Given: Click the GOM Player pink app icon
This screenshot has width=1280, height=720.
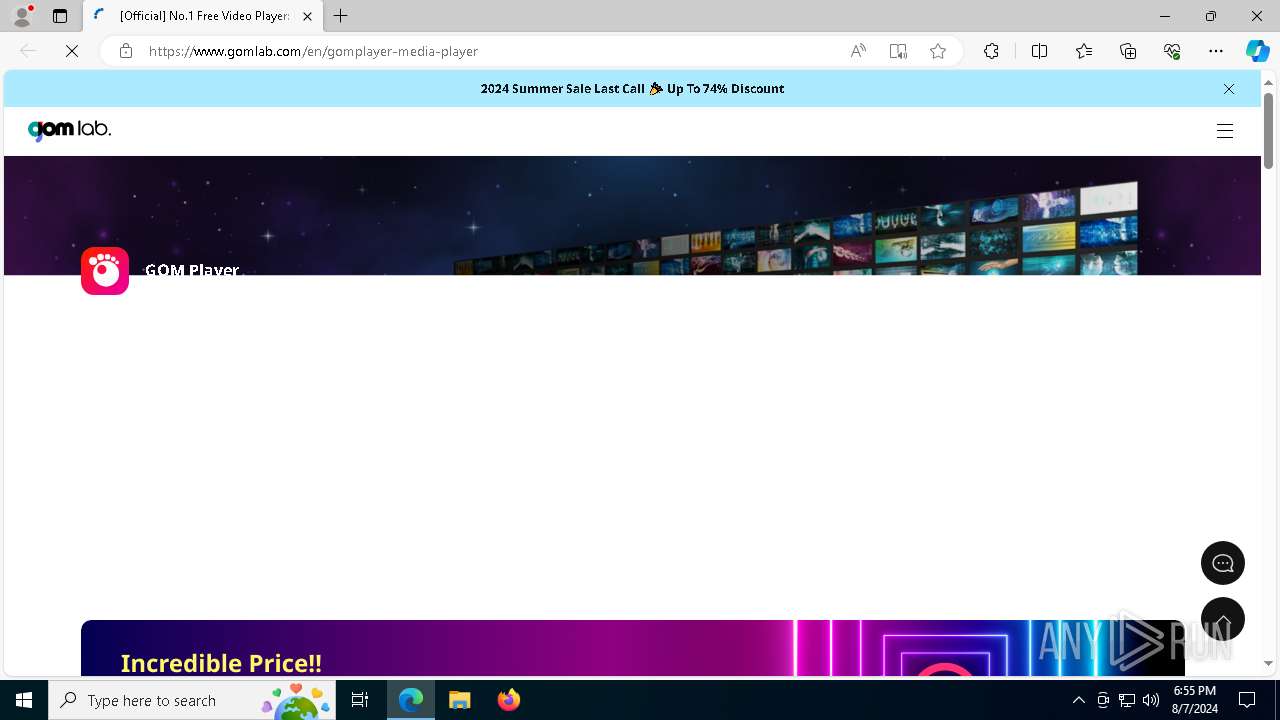Looking at the screenshot, I should (x=105, y=271).
